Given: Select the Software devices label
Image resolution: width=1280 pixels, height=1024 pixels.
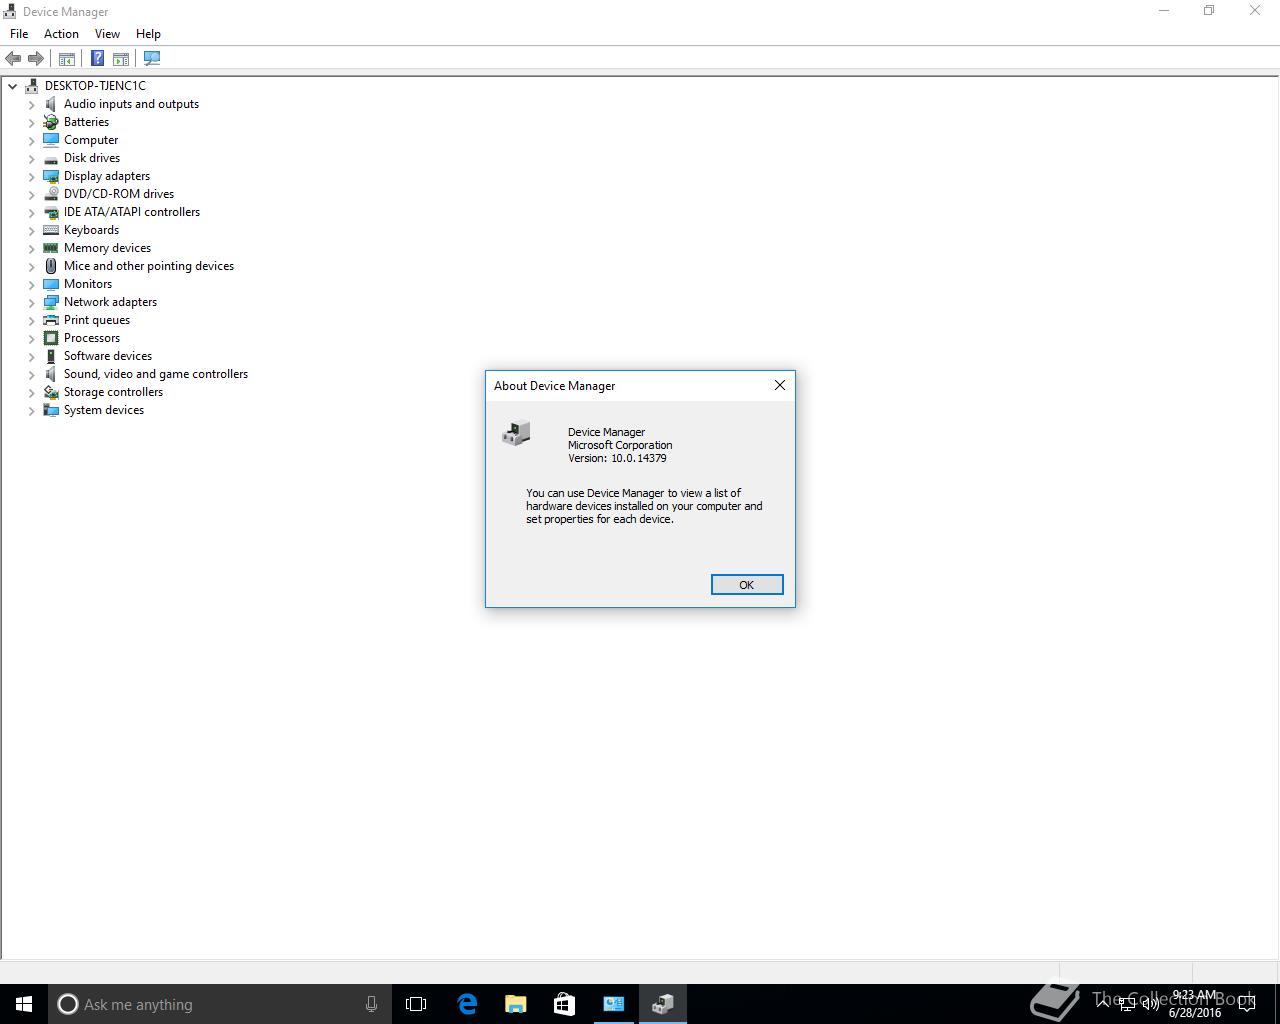Looking at the screenshot, I should pyautogui.click(x=108, y=356).
